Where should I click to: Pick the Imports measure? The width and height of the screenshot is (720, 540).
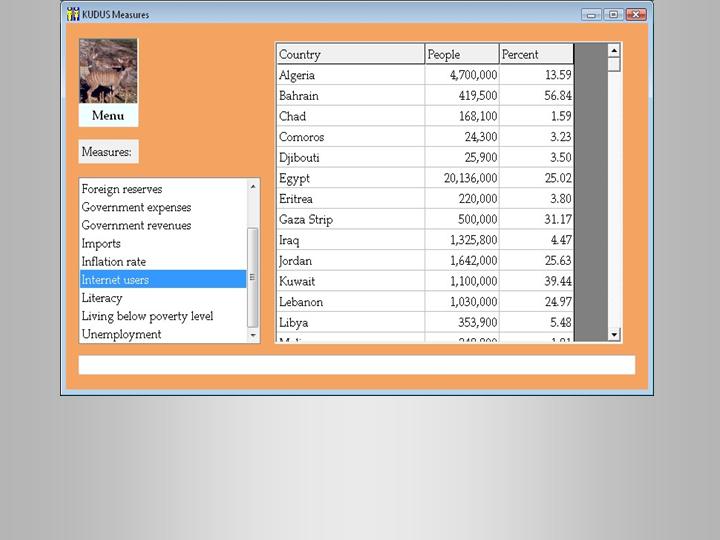point(101,243)
